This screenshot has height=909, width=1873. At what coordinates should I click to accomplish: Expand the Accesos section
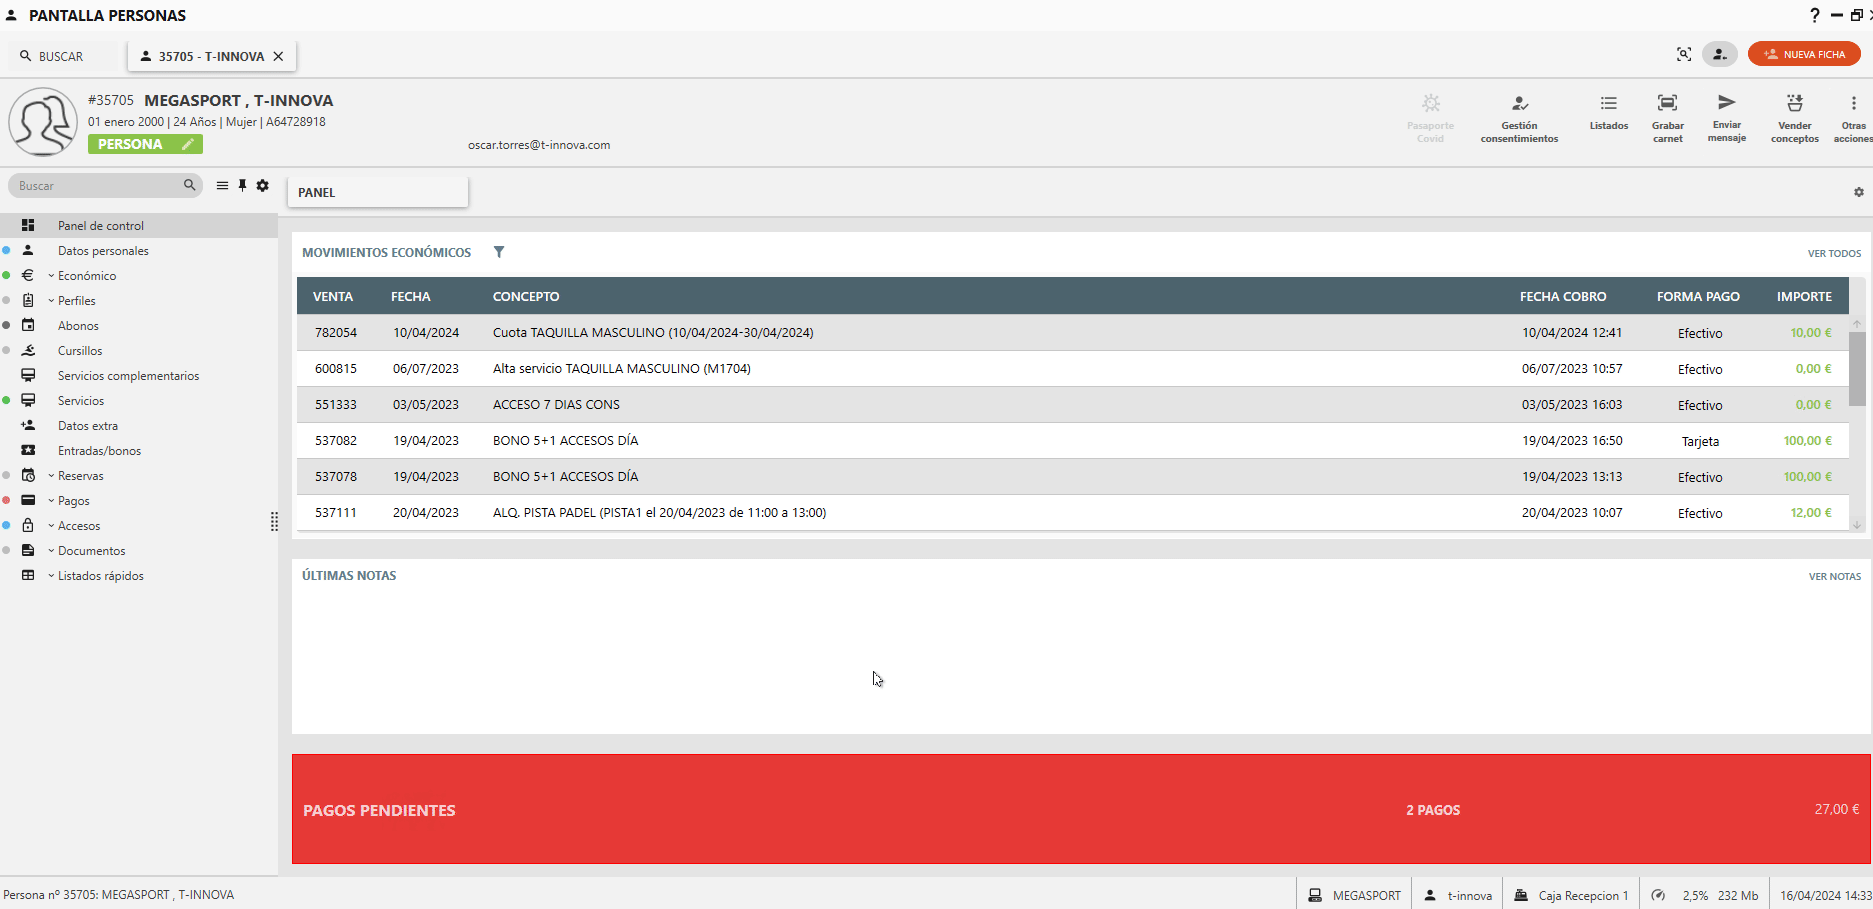pyautogui.click(x=51, y=525)
